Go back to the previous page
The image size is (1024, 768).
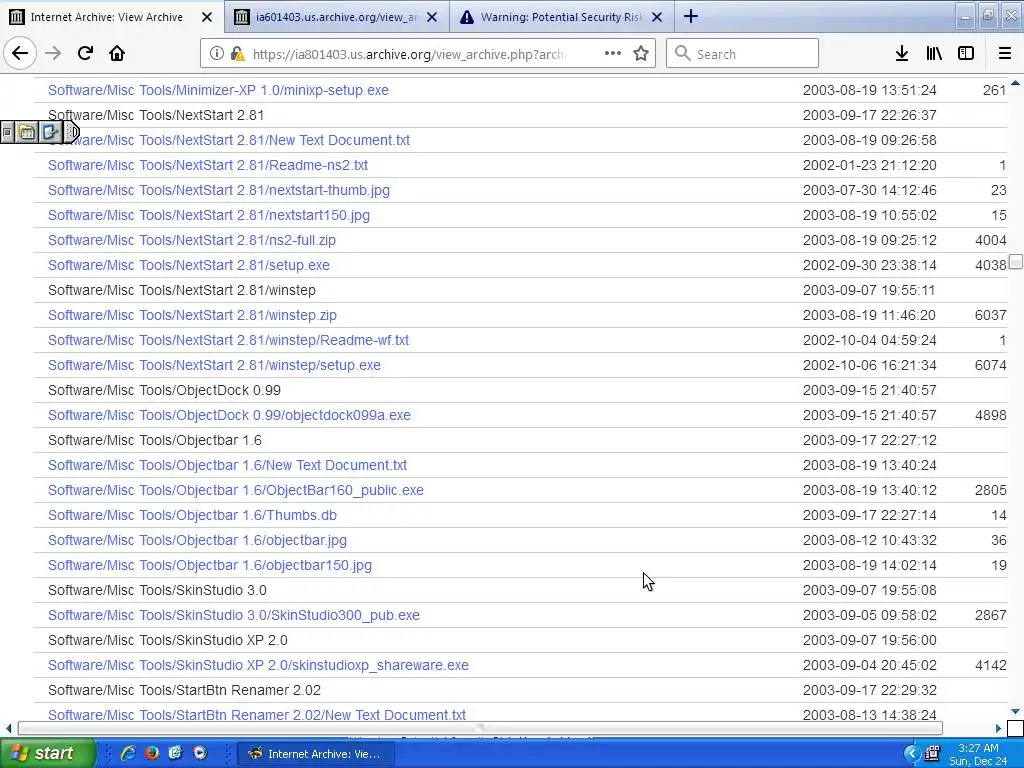pos(20,54)
